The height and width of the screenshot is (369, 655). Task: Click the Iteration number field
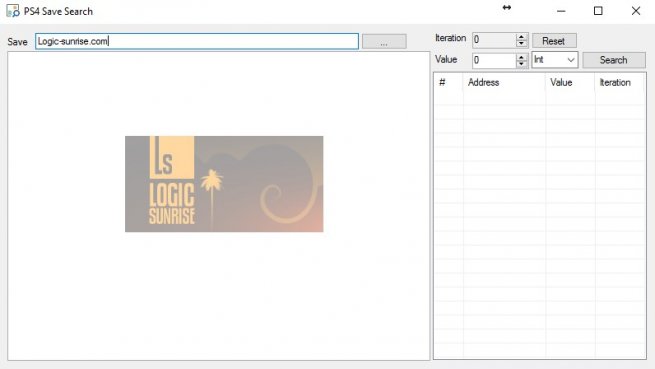(x=494, y=41)
